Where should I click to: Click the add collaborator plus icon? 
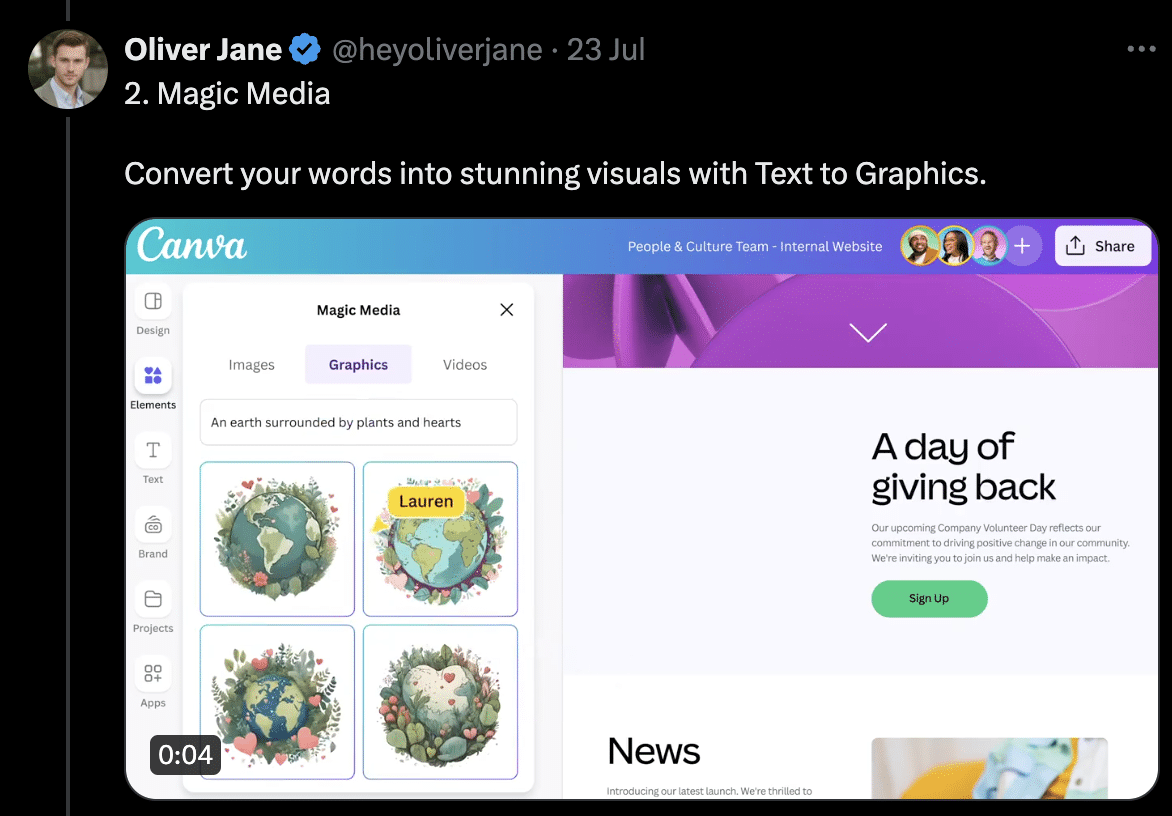pyautogui.click(x=1022, y=245)
